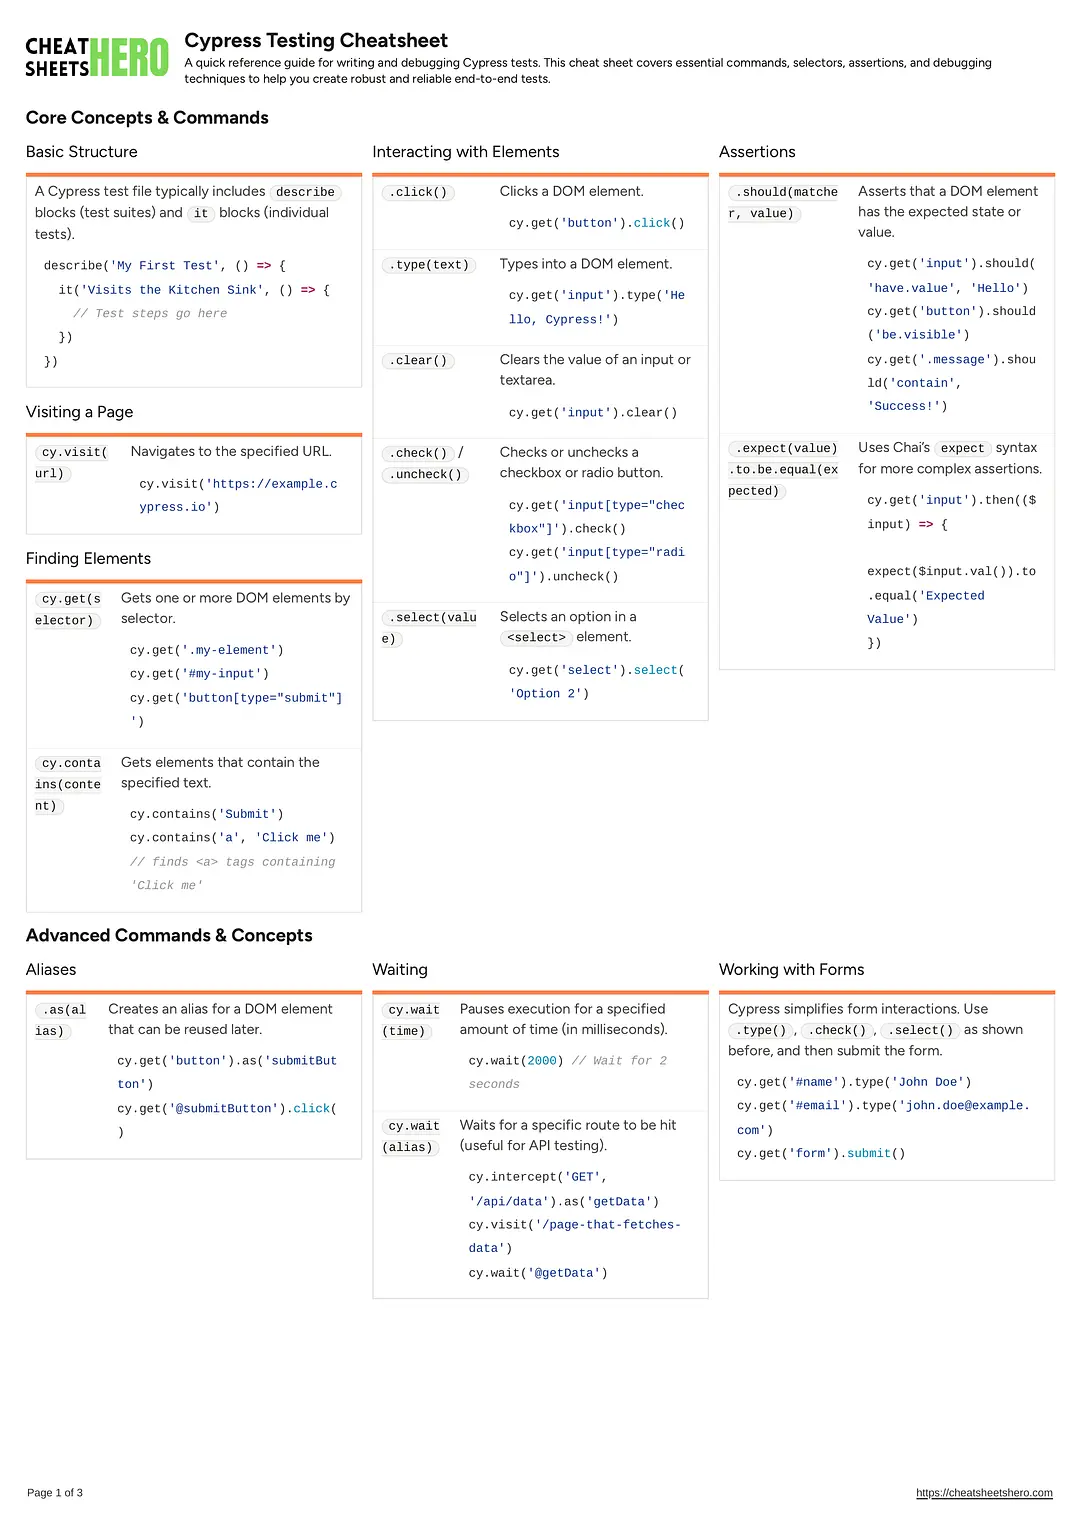Click the cy.get('input').clear() example
1080x1526 pixels.
(x=593, y=412)
